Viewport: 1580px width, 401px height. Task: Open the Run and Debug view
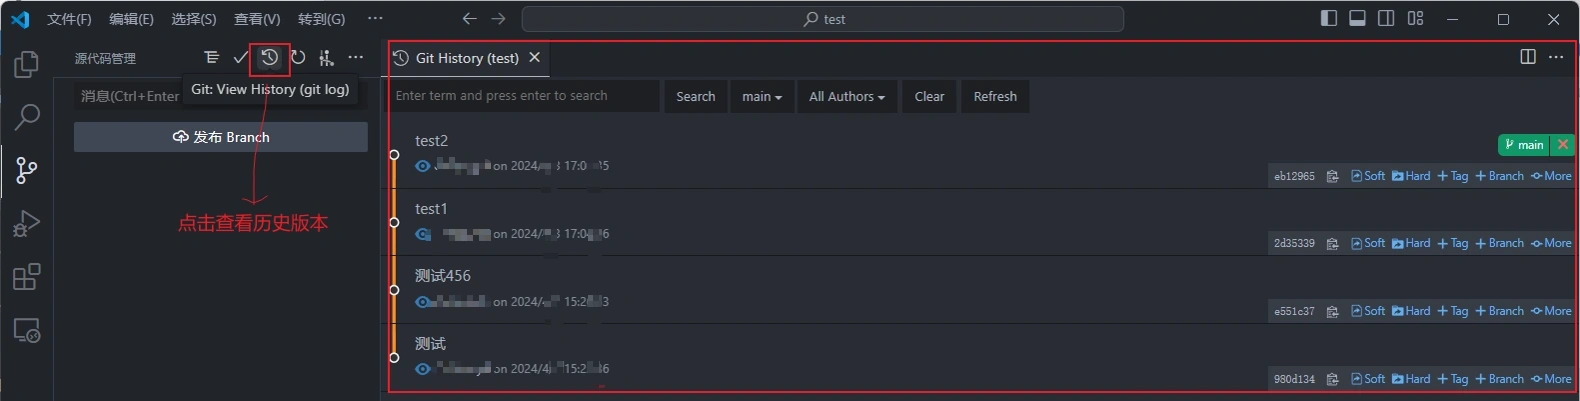(x=27, y=223)
